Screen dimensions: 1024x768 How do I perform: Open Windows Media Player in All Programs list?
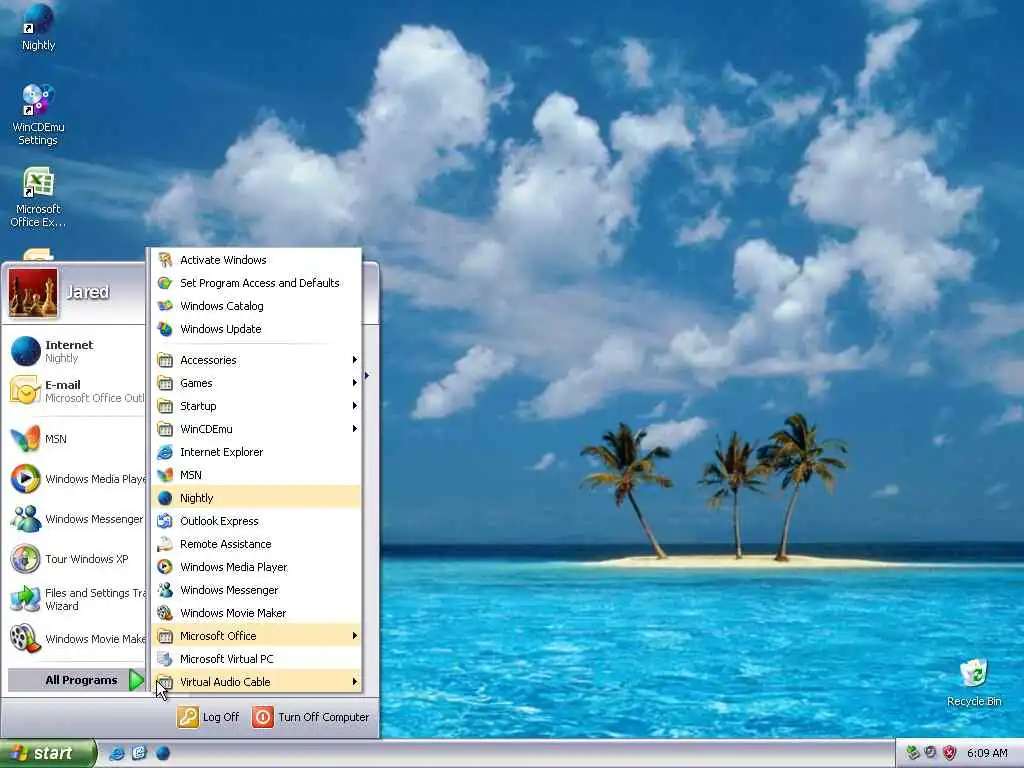[256, 567]
